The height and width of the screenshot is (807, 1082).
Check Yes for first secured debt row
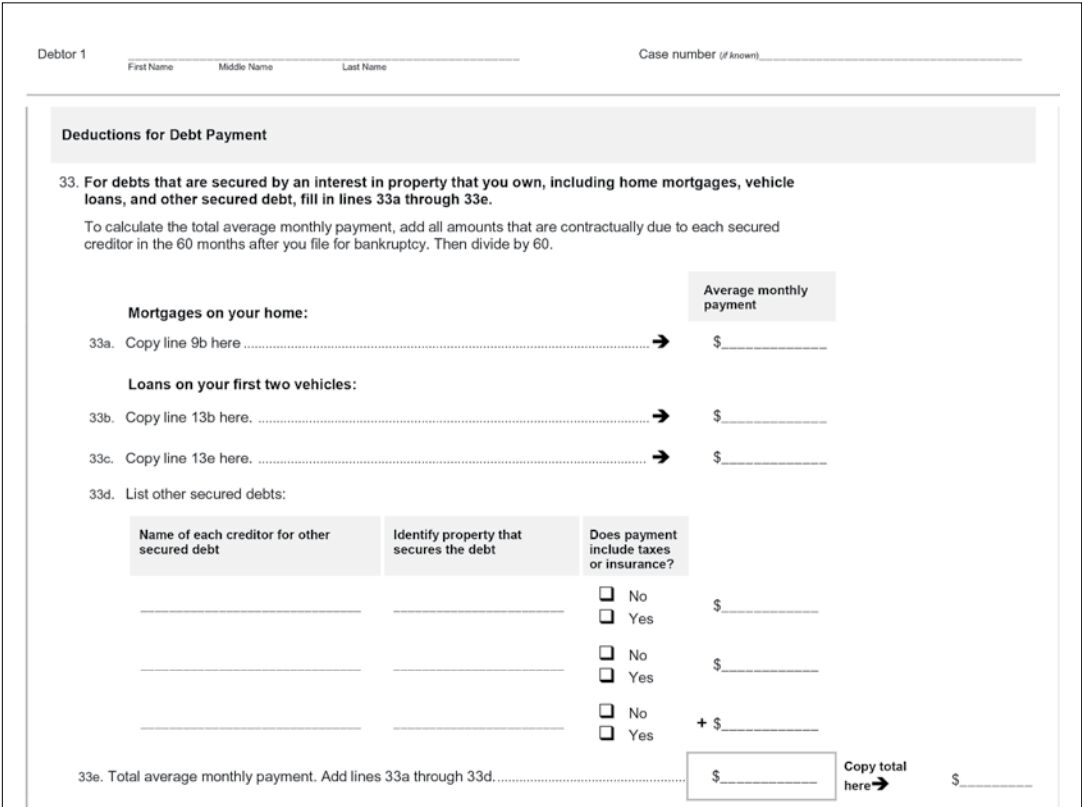tap(607, 616)
